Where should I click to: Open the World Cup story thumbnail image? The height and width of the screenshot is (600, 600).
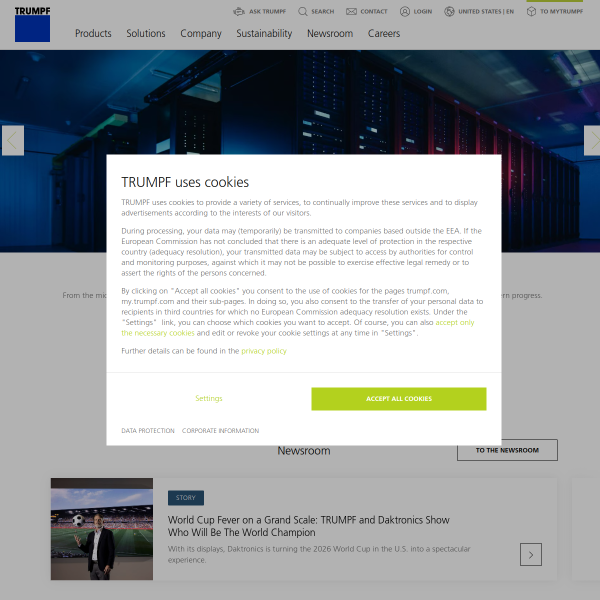coord(102,529)
